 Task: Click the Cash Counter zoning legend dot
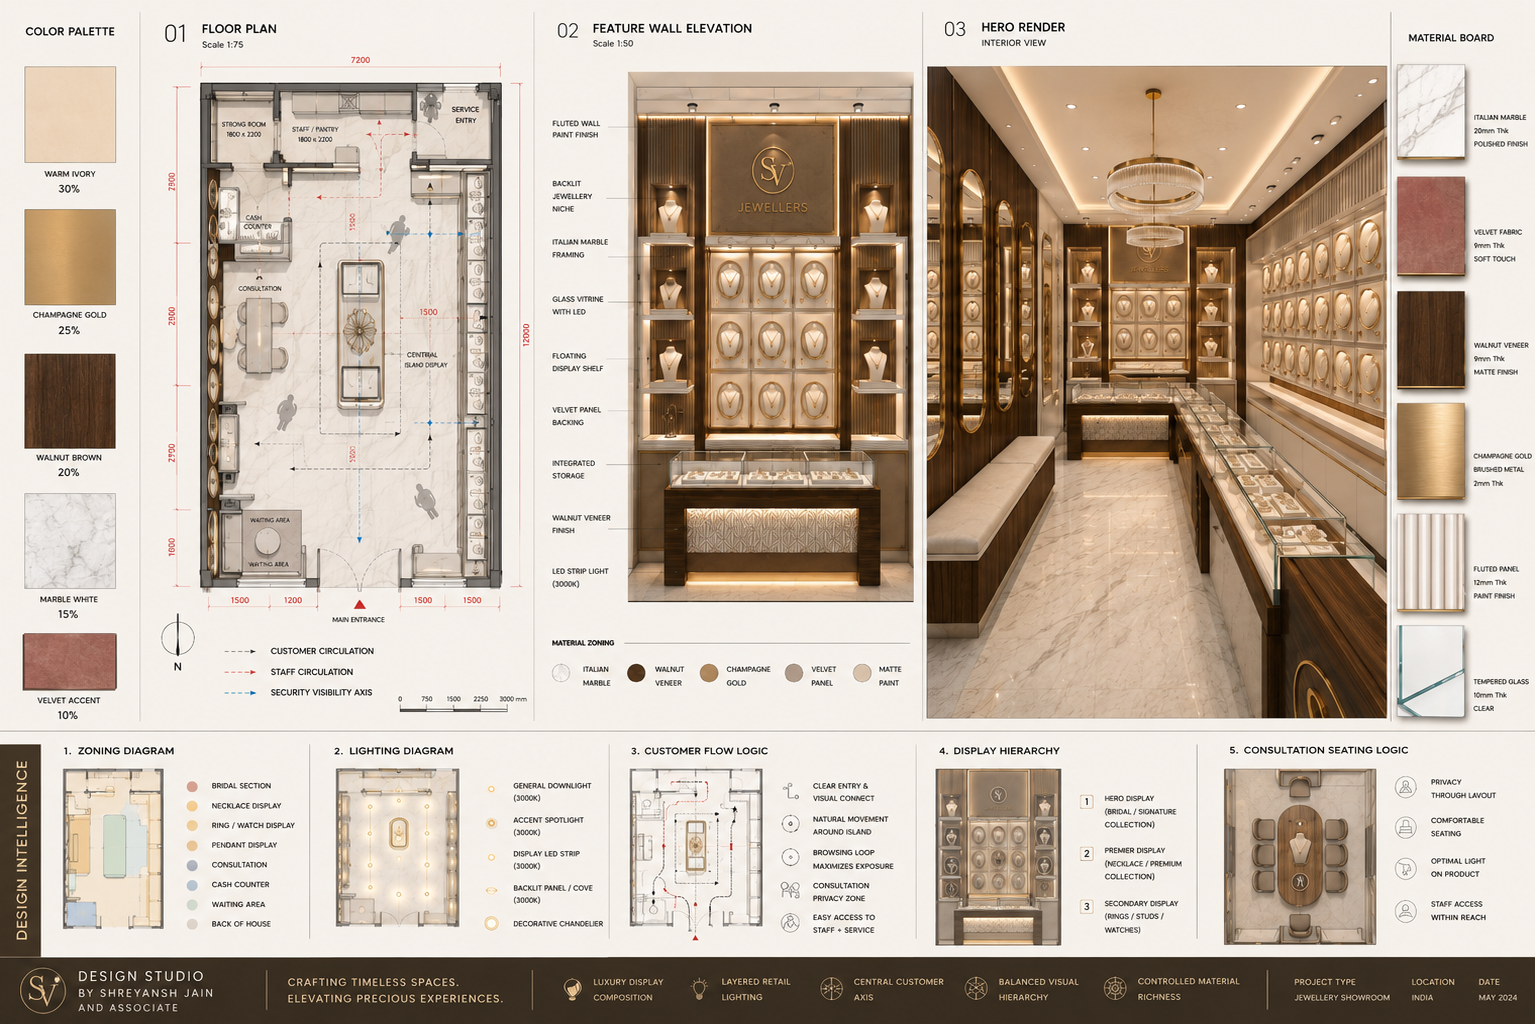(192, 885)
